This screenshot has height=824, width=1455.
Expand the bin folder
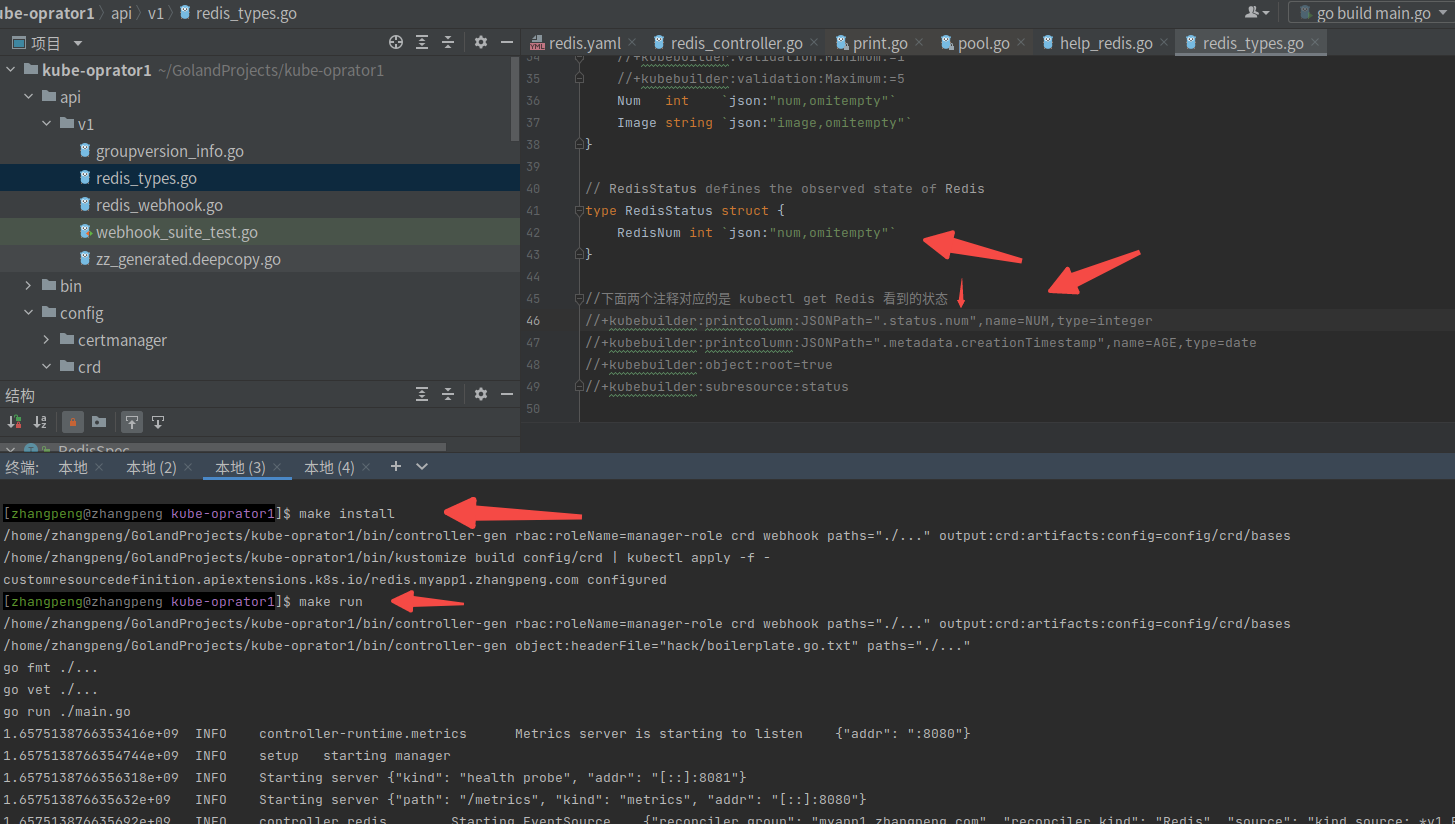29,286
